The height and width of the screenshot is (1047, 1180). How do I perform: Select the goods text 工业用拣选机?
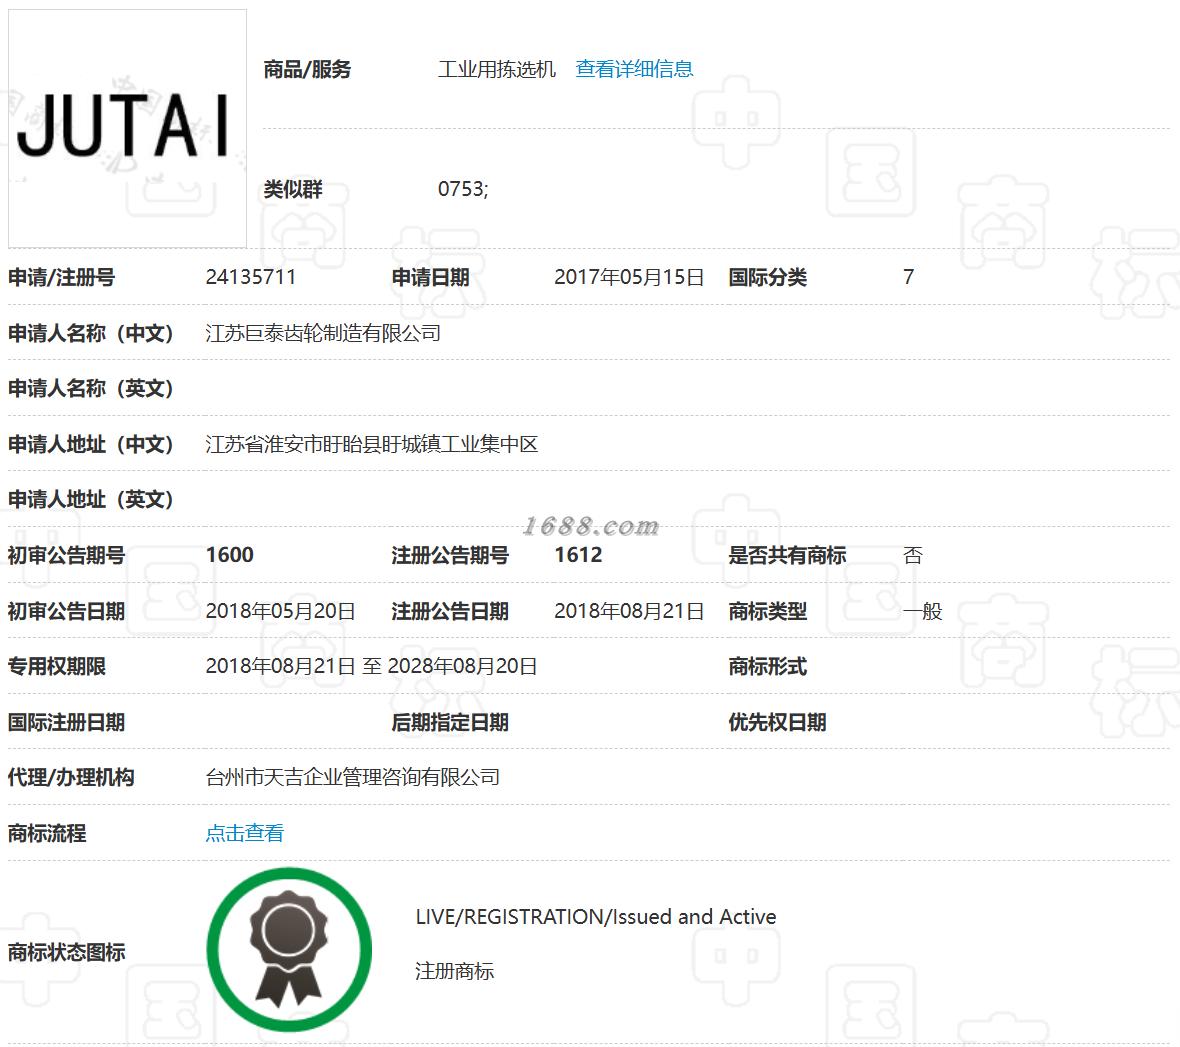click(x=497, y=69)
